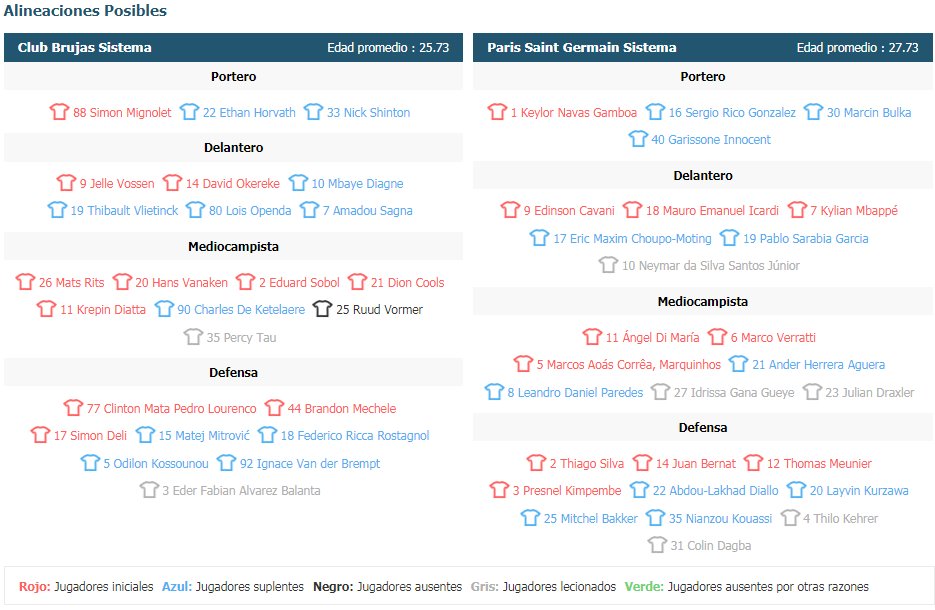Open player link 7 Kylian Mbappé

click(x=853, y=210)
